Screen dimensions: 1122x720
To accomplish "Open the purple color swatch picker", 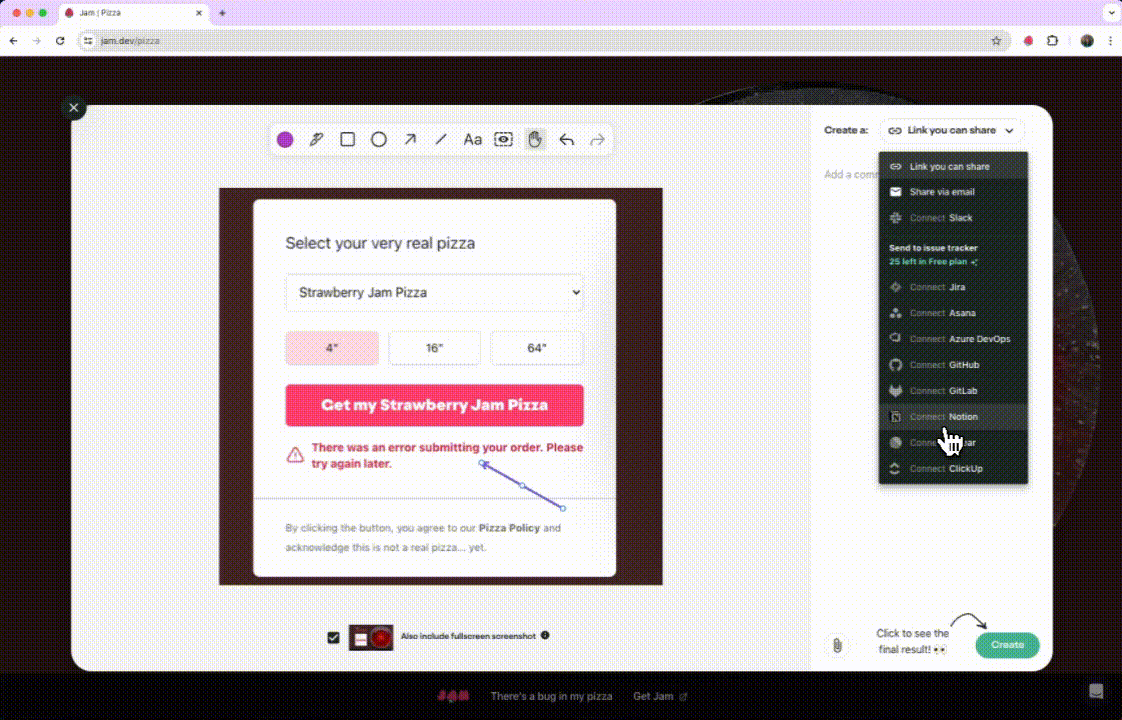I will point(285,140).
